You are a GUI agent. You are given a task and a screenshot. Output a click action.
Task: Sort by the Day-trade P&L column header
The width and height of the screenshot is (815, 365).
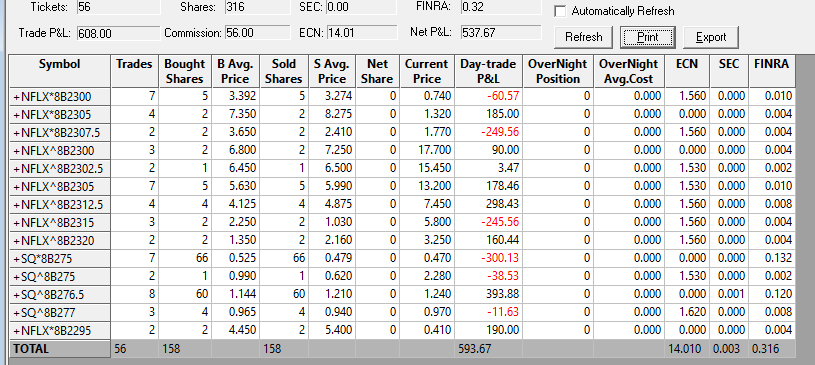(x=488, y=71)
